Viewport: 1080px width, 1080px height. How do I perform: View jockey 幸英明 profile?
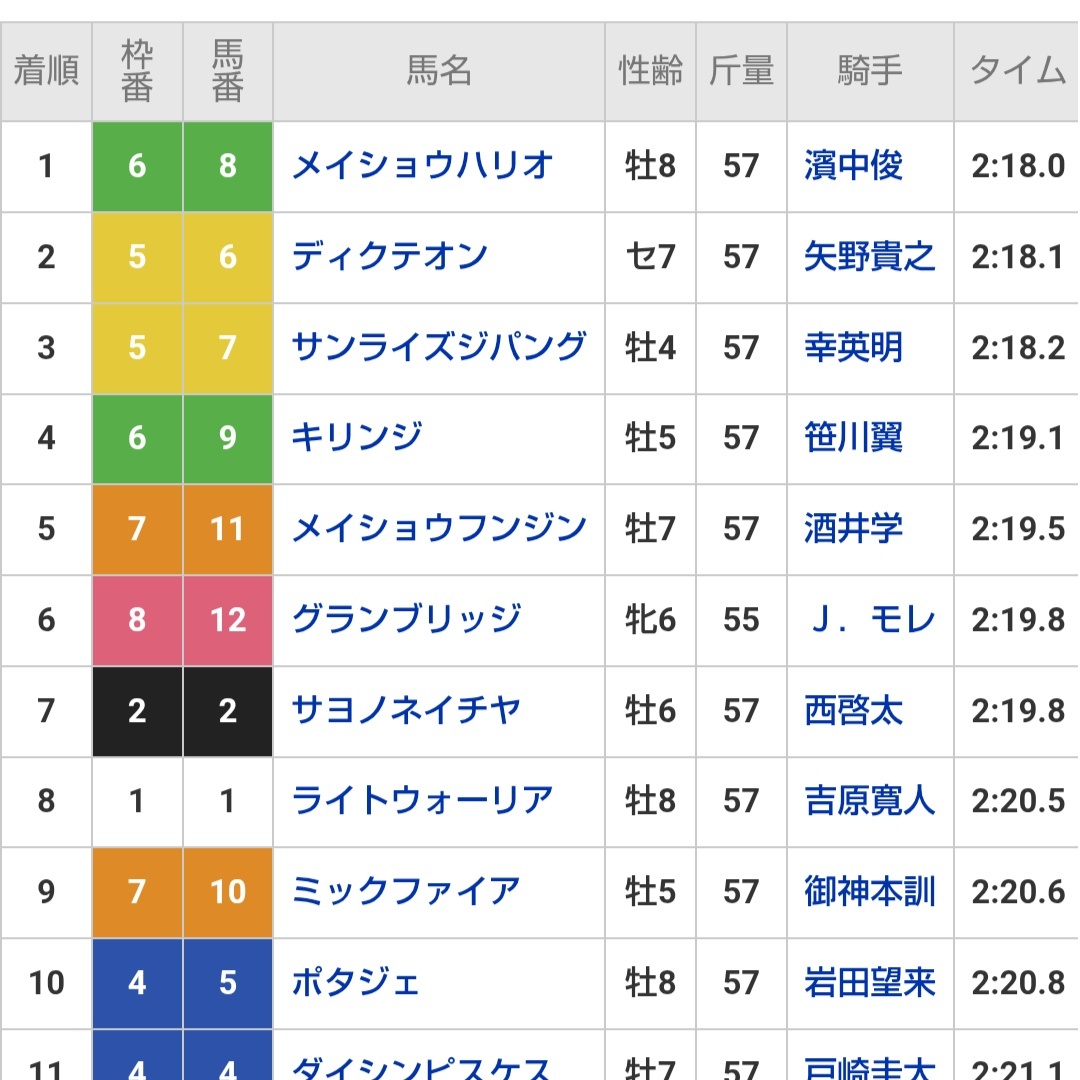pyautogui.click(x=853, y=347)
